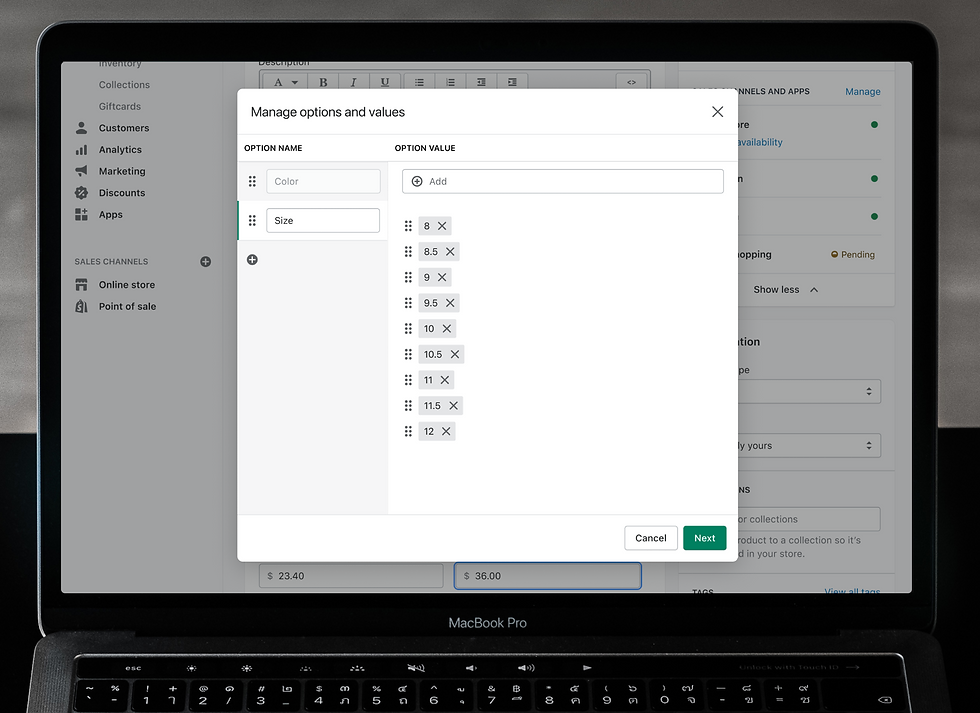Open Collections in the sidebar
Image resolution: width=980 pixels, height=713 pixels.
pos(124,85)
